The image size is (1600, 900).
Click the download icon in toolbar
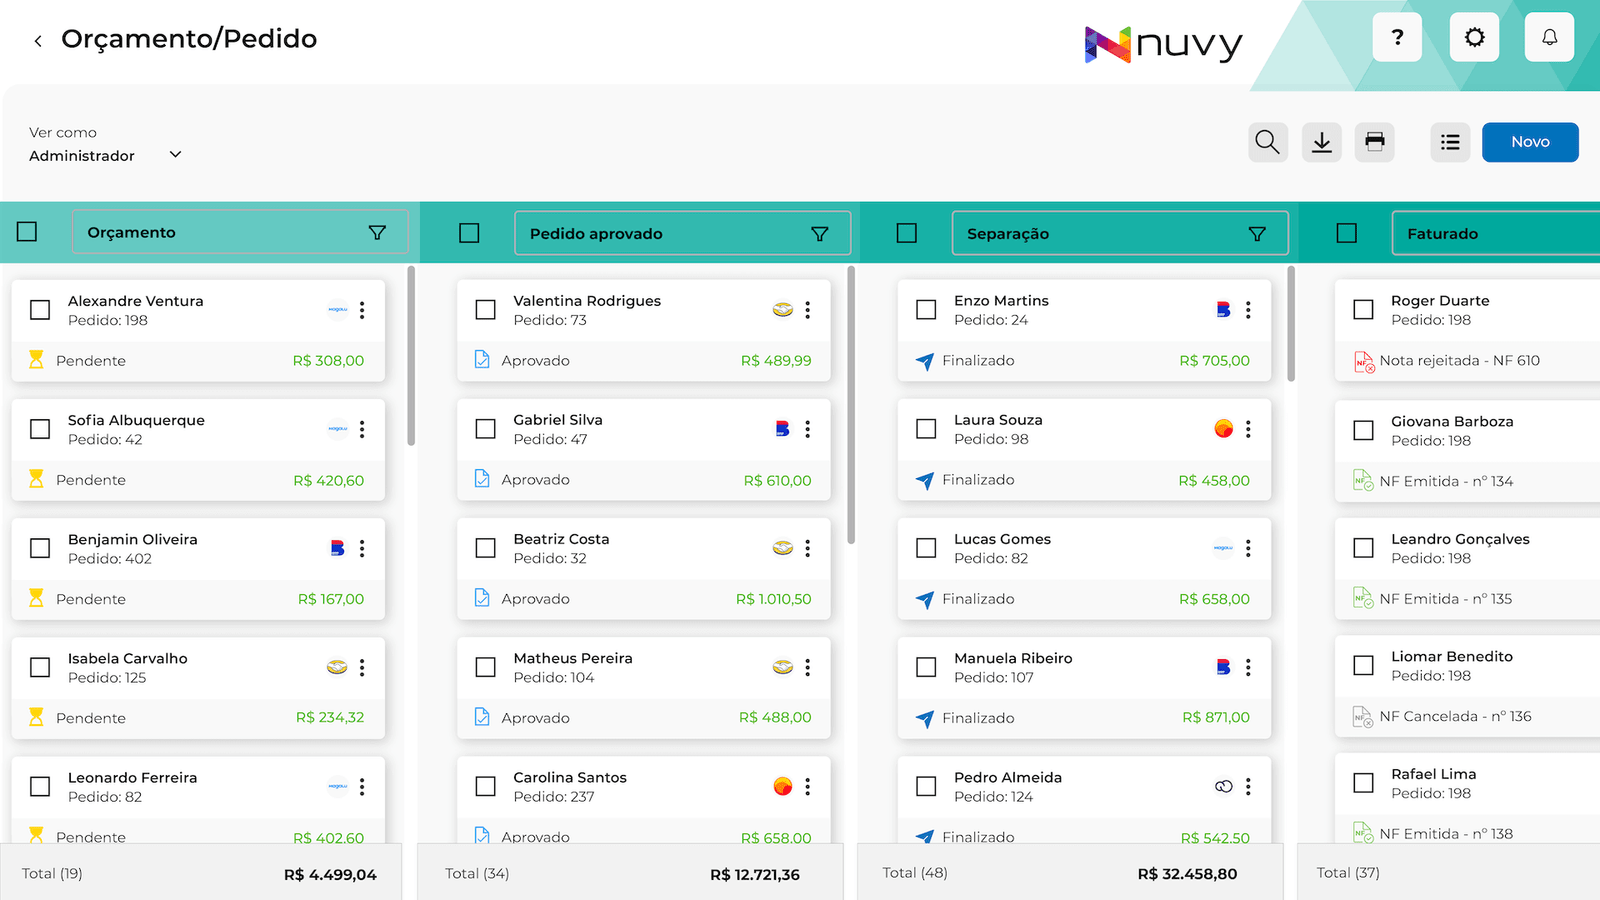pos(1322,142)
